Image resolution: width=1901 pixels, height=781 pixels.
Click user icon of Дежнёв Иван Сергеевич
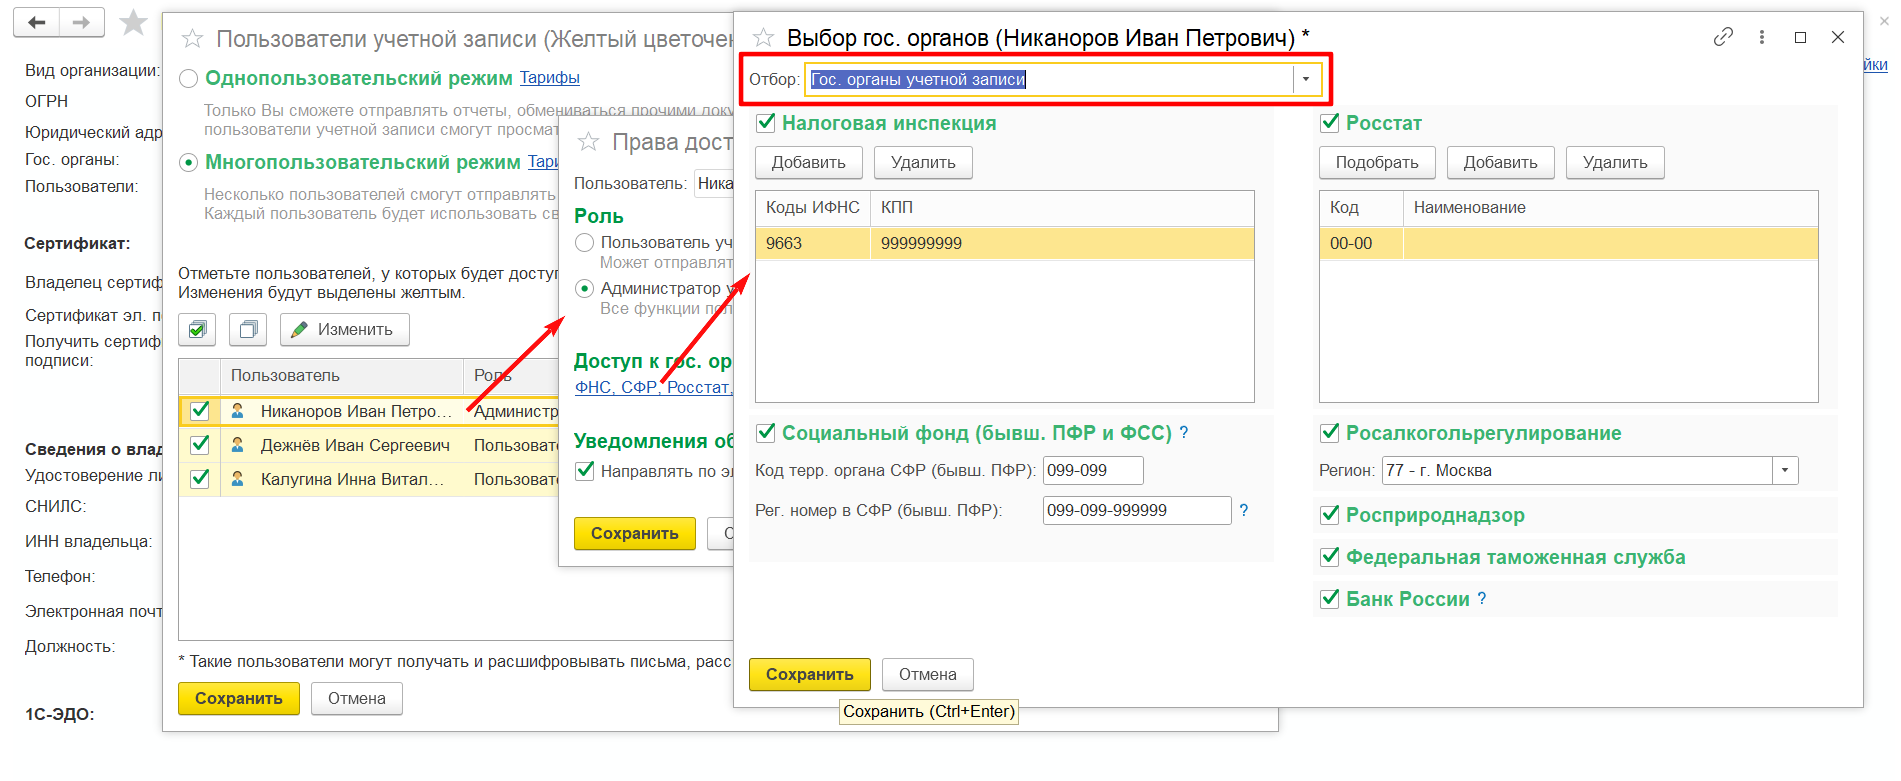coord(238,444)
